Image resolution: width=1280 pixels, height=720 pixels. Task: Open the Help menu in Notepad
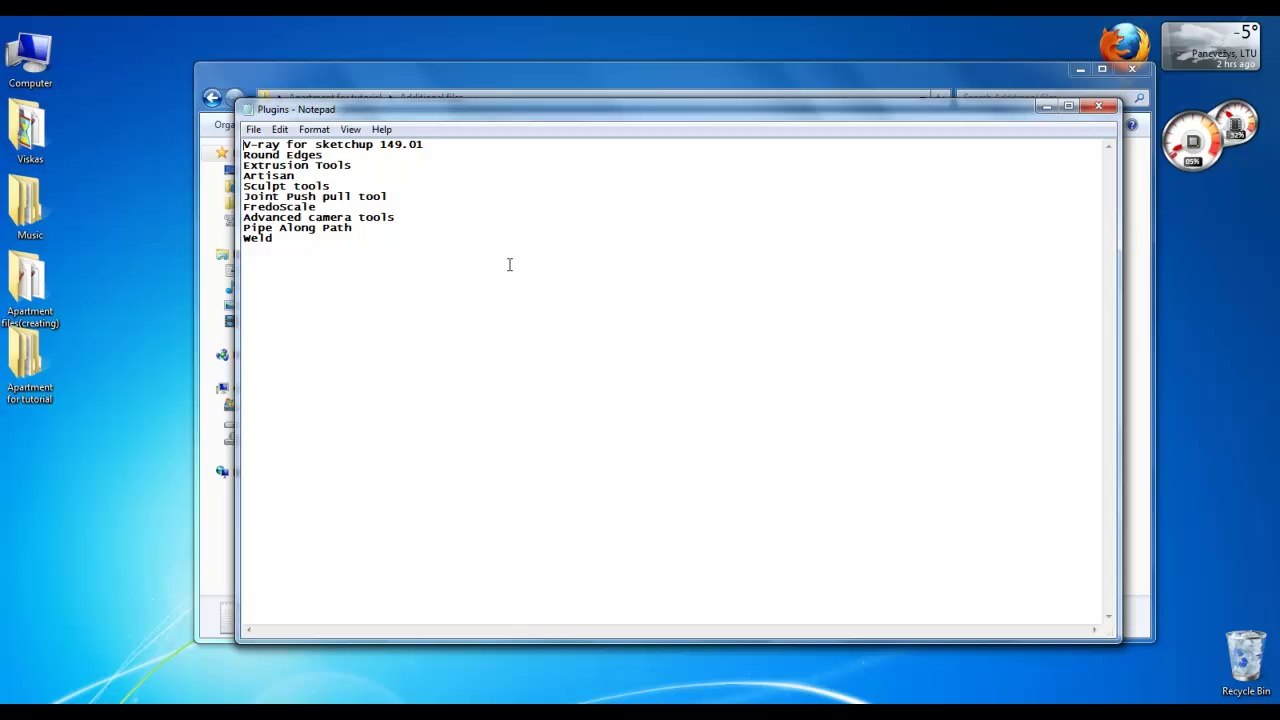pyautogui.click(x=382, y=129)
